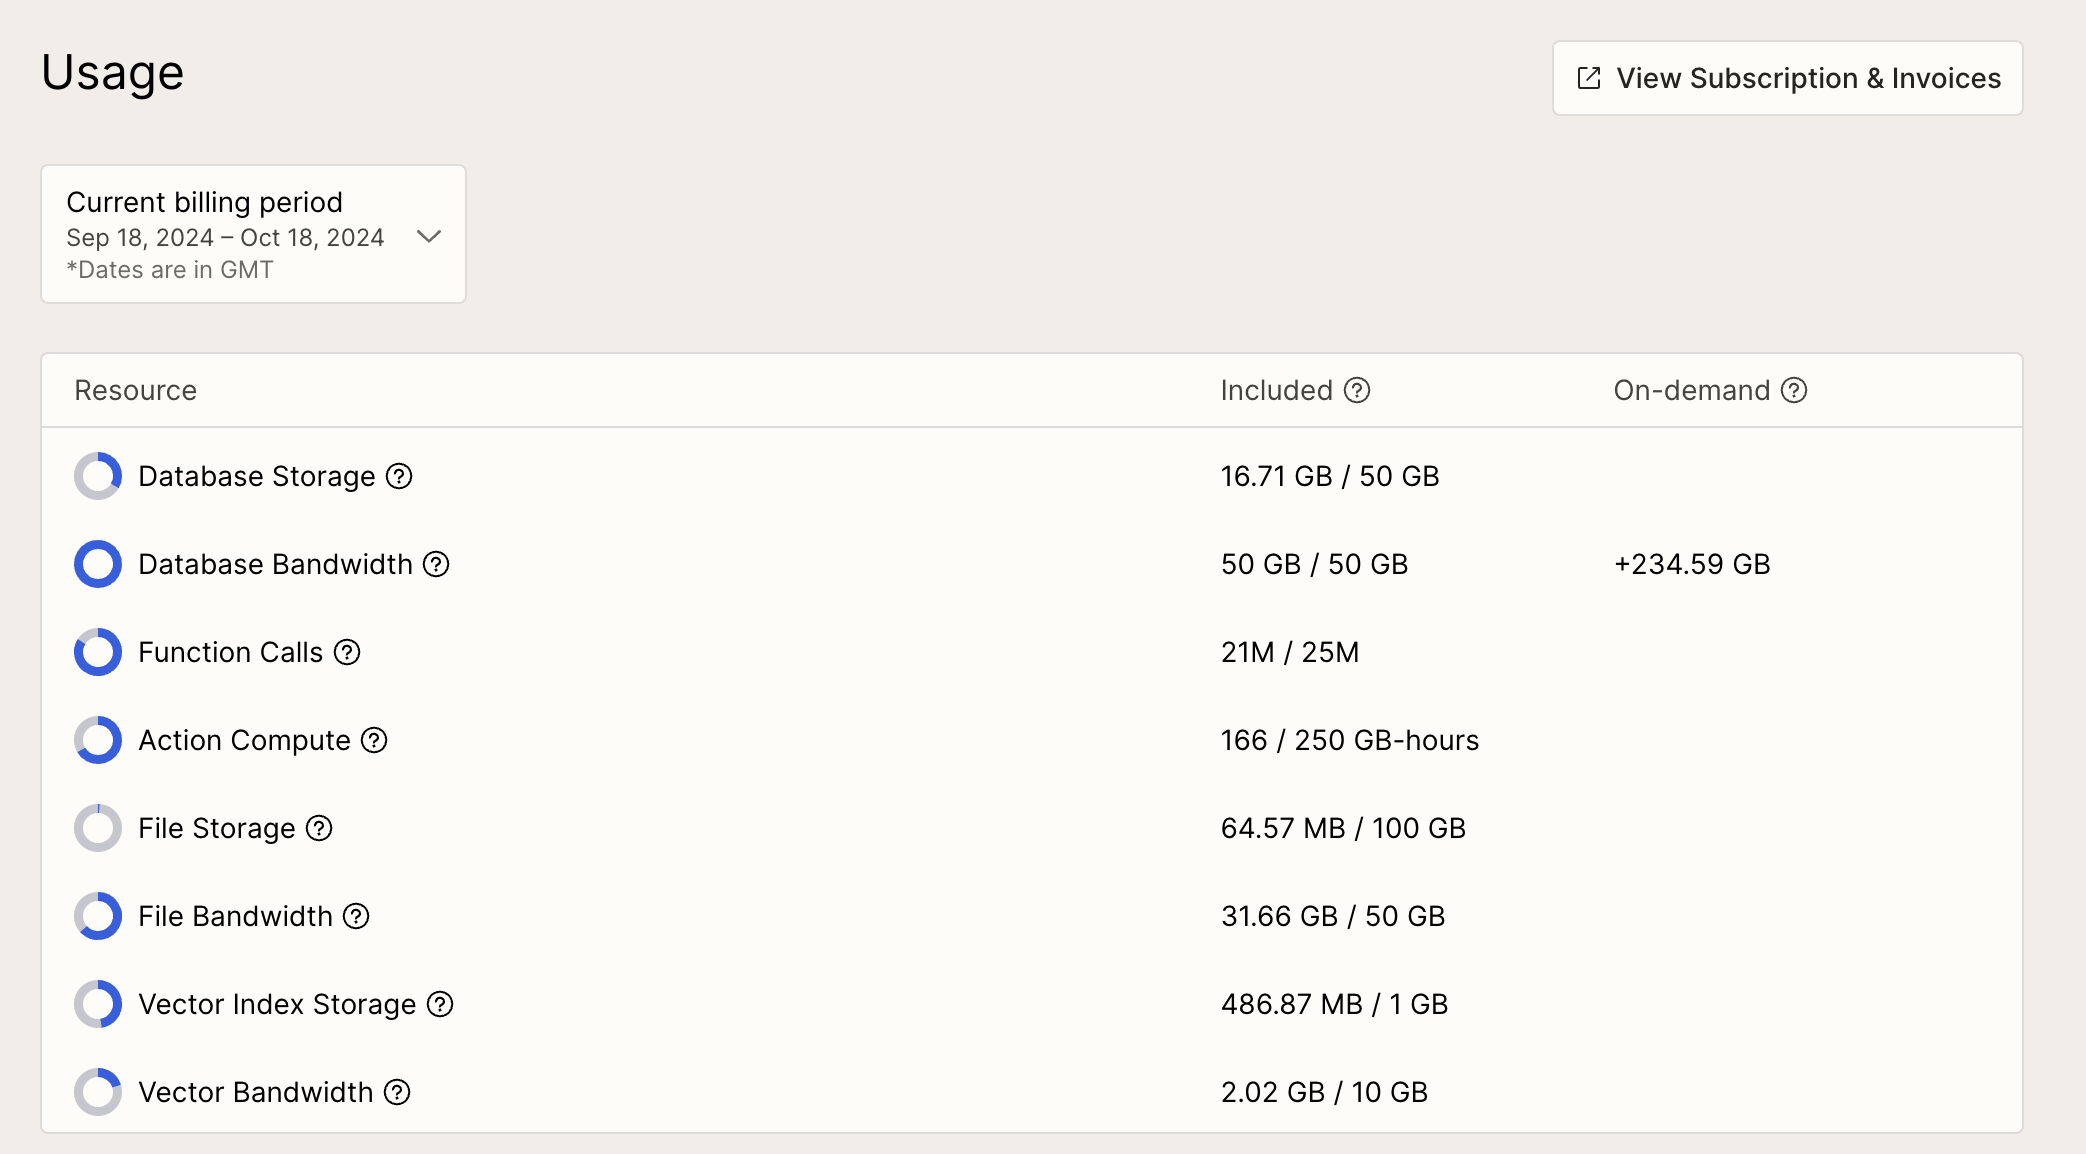Open the Function Calls help tooltip
This screenshot has width=2086, height=1154.
coord(347,652)
